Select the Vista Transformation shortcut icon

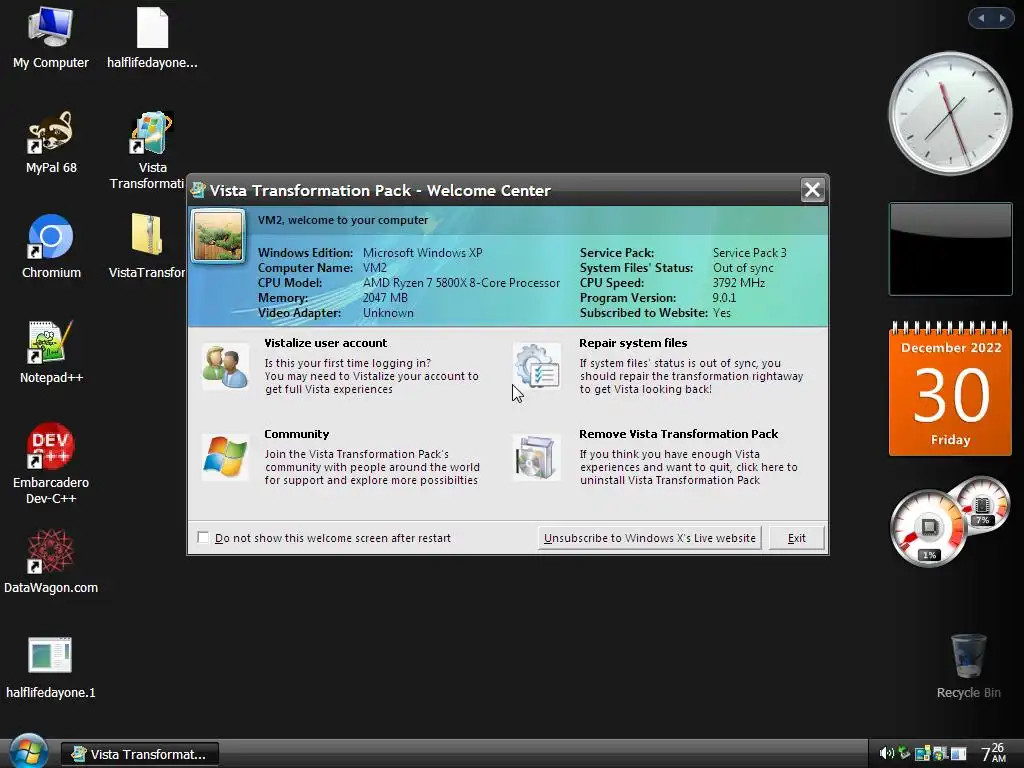(x=152, y=150)
